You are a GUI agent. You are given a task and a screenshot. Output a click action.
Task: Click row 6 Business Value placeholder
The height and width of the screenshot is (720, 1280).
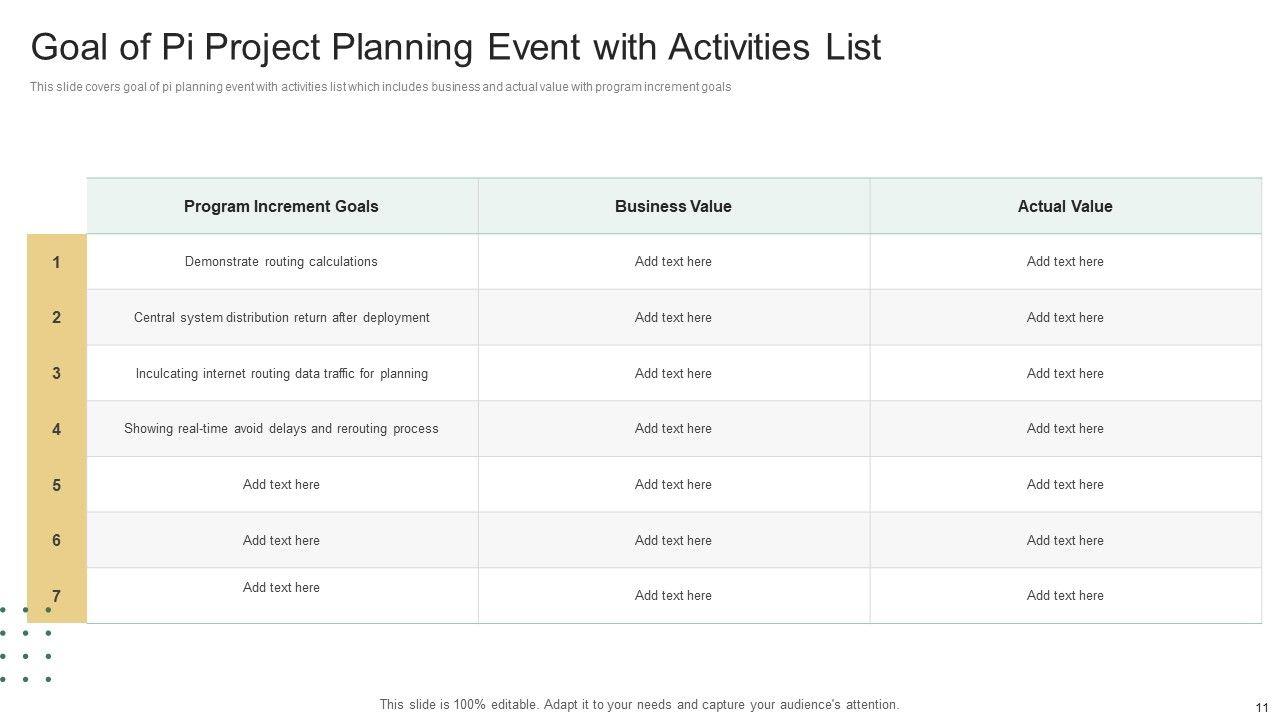coord(673,541)
